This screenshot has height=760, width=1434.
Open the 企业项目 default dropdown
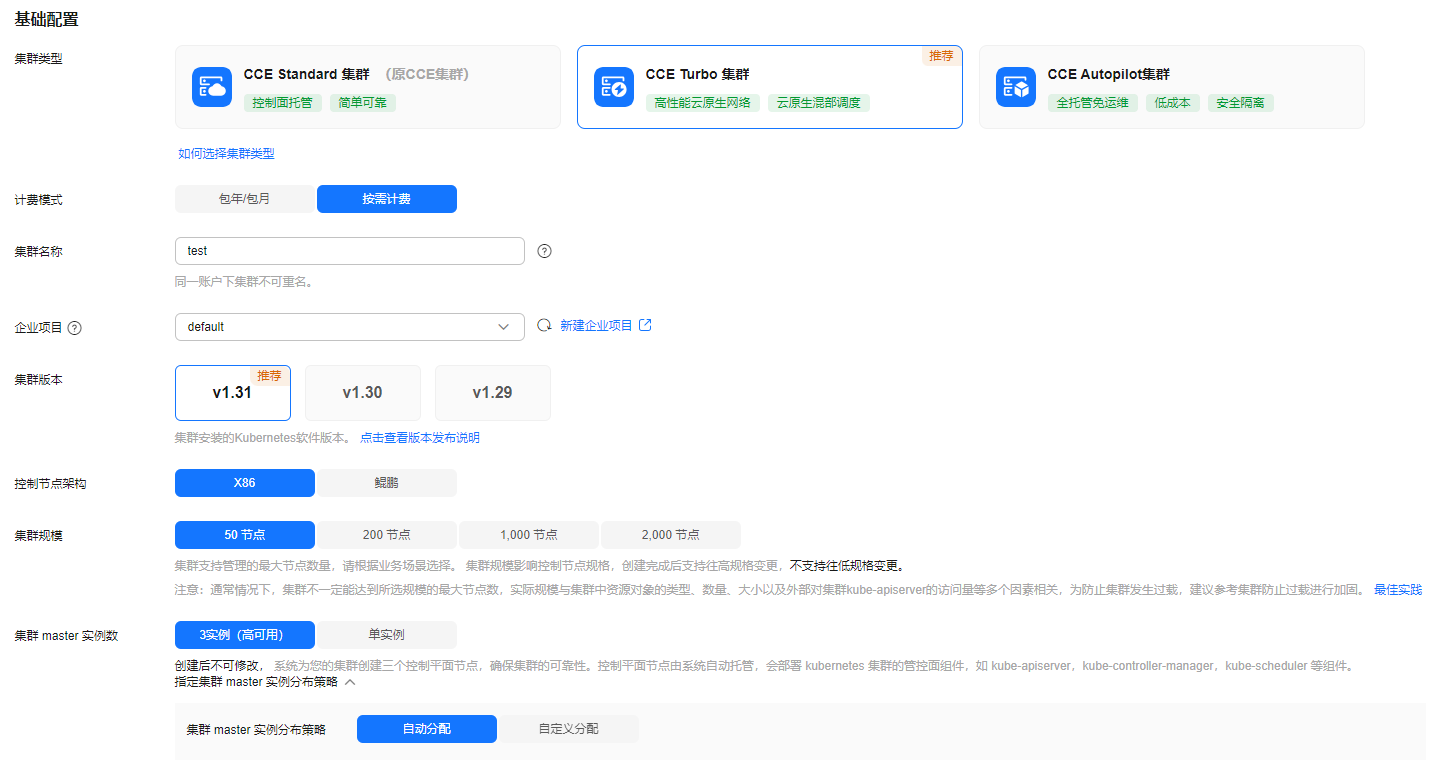[350, 327]
